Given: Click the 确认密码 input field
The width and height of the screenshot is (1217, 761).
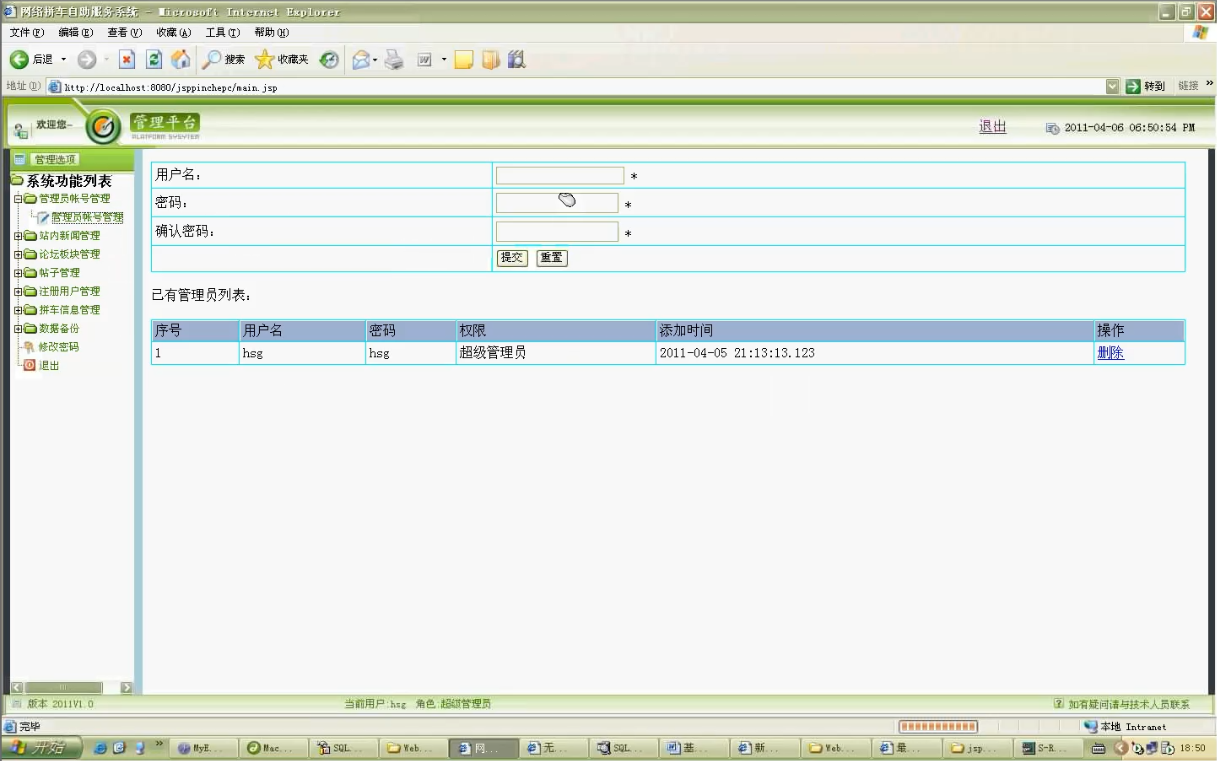Looking at the screenshot, I should (557, 232).
